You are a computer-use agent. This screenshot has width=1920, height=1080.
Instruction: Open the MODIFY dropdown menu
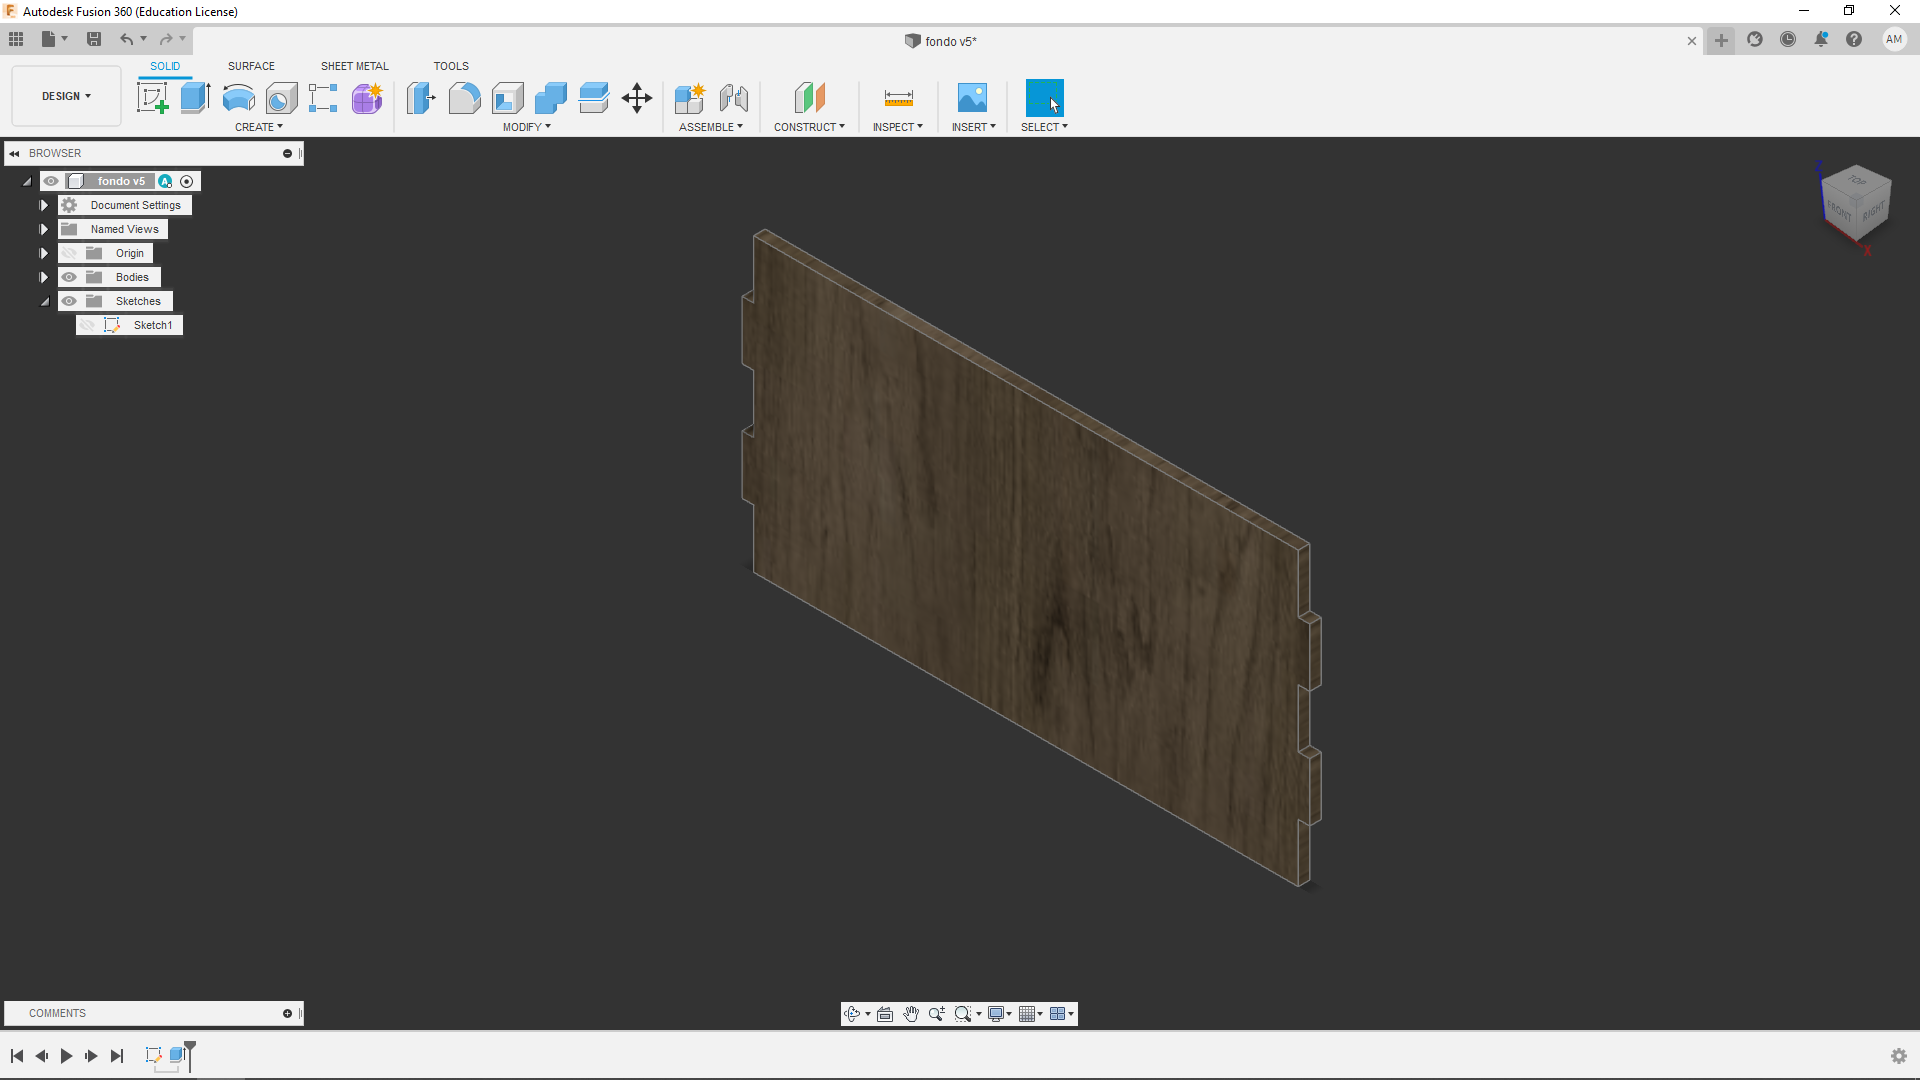pos(526,127)
